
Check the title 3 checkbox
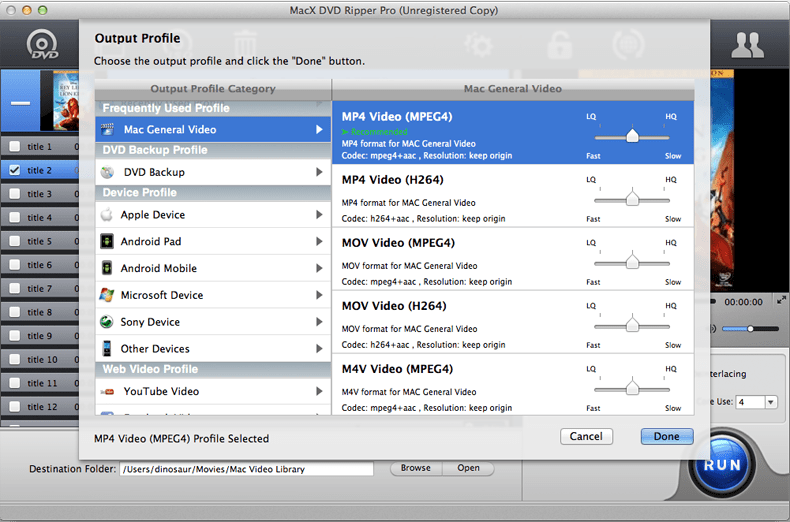pyautogui.click(x=15, y=193)
